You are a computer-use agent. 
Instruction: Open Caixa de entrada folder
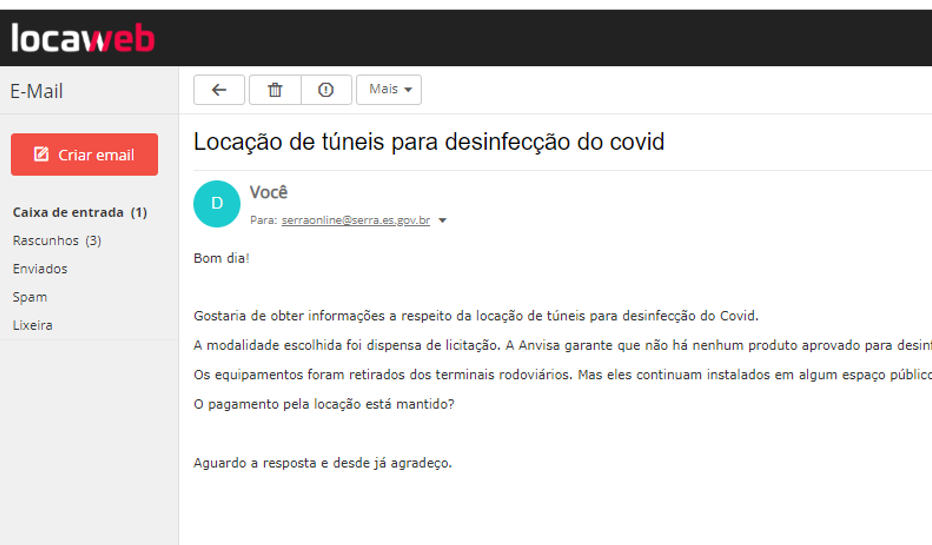(79, 212)
